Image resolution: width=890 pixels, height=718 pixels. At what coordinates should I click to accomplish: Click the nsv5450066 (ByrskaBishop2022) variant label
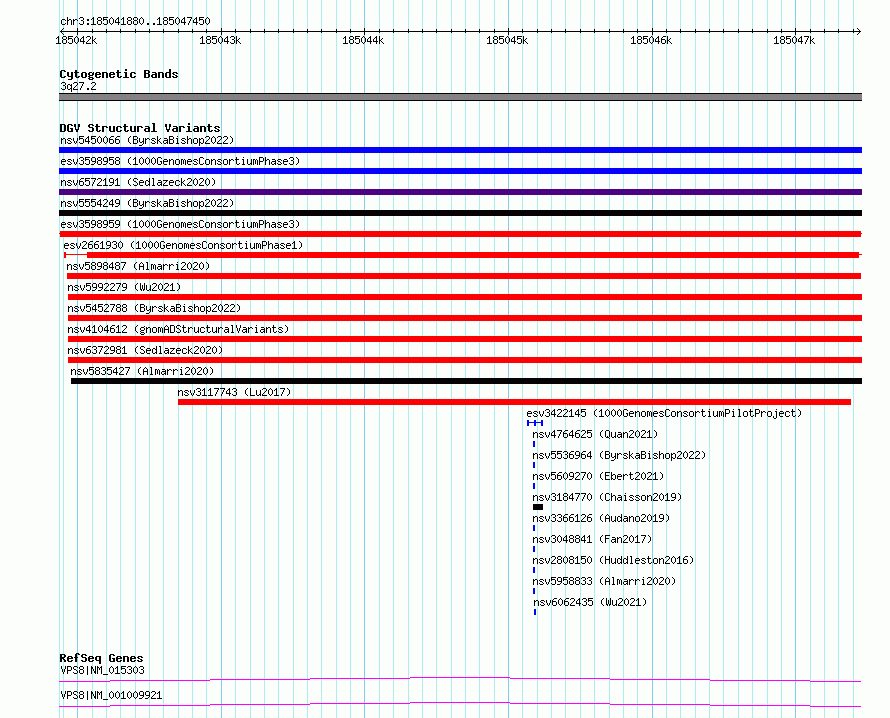pos(147,140)
